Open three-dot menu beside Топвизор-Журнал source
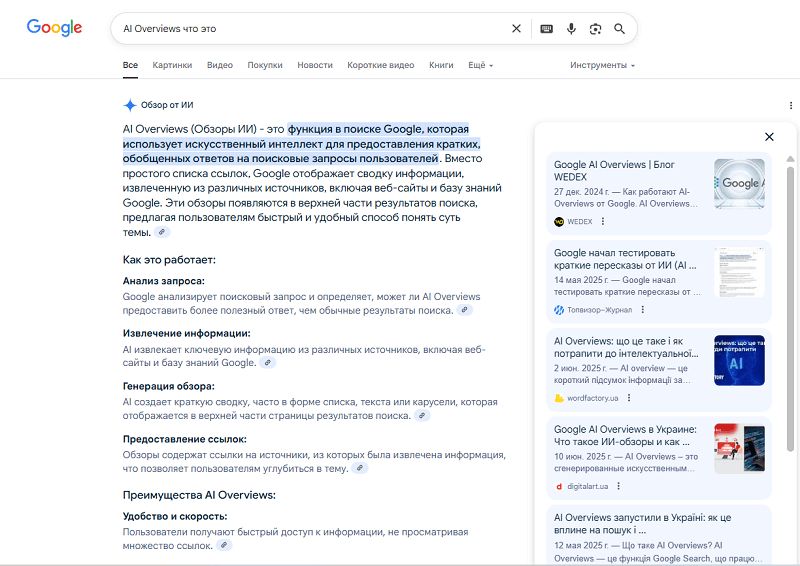 tap(643, 310)
